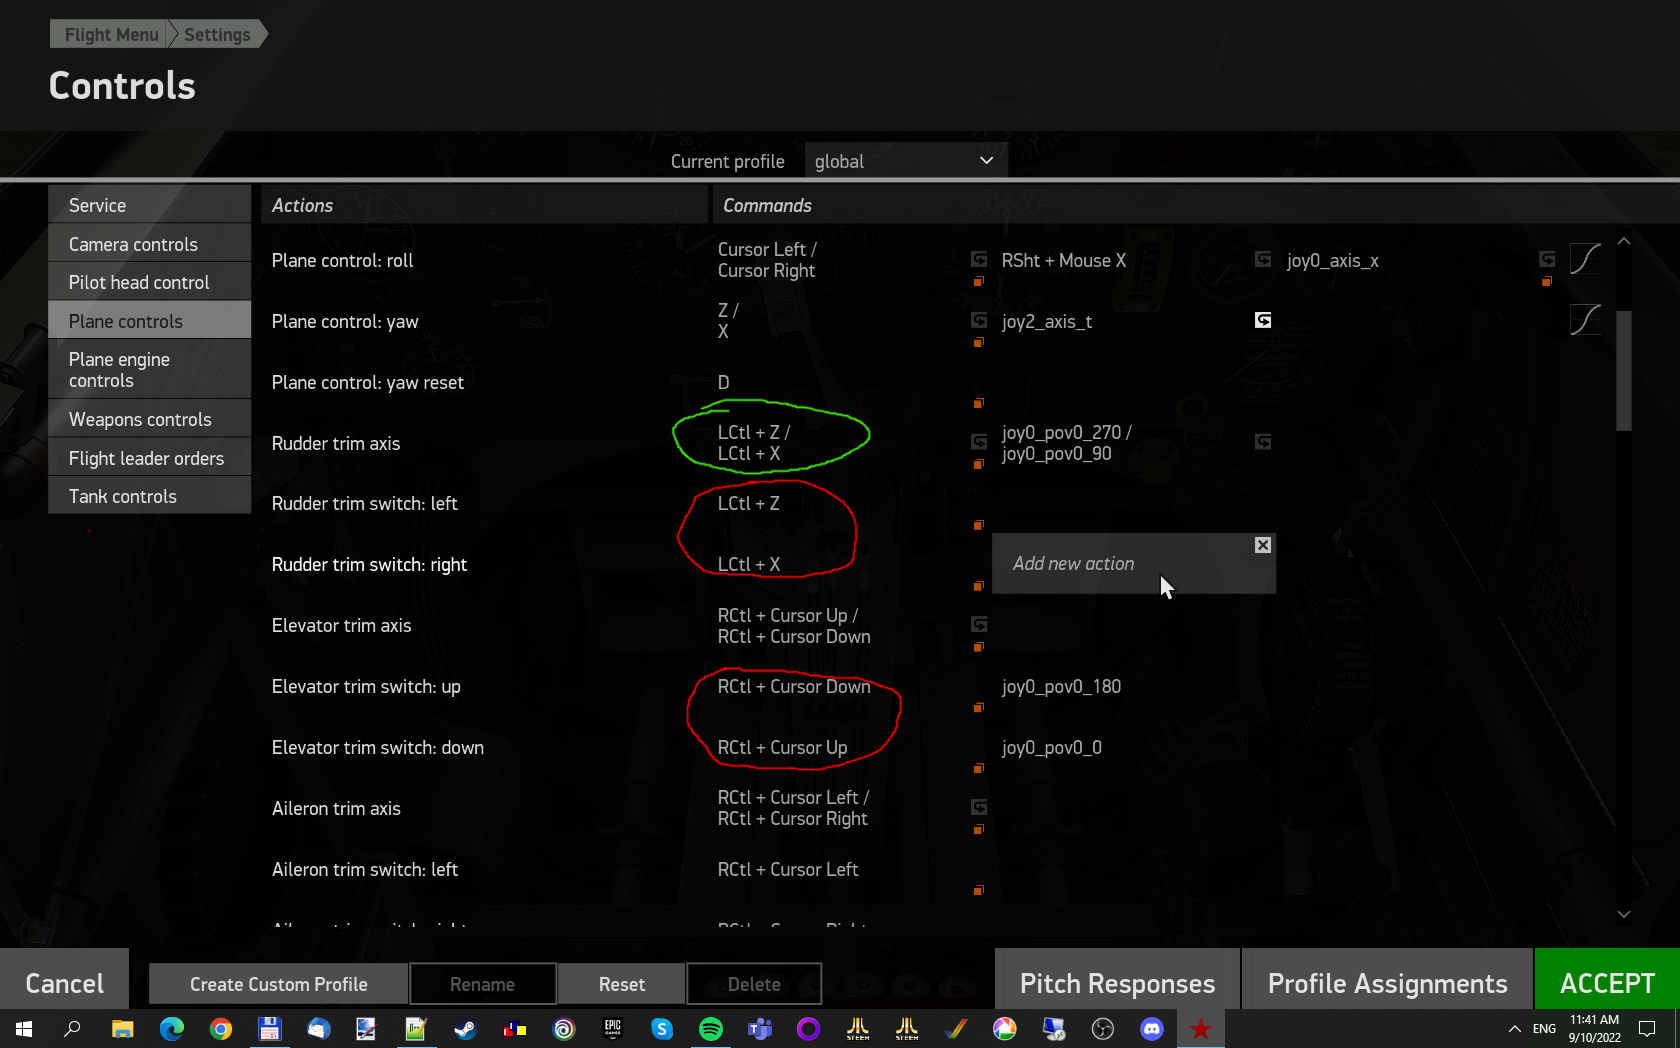Show hidden icons in the system tray
This screenshot has height=1048, width=1680.
click(1514, 1029)
